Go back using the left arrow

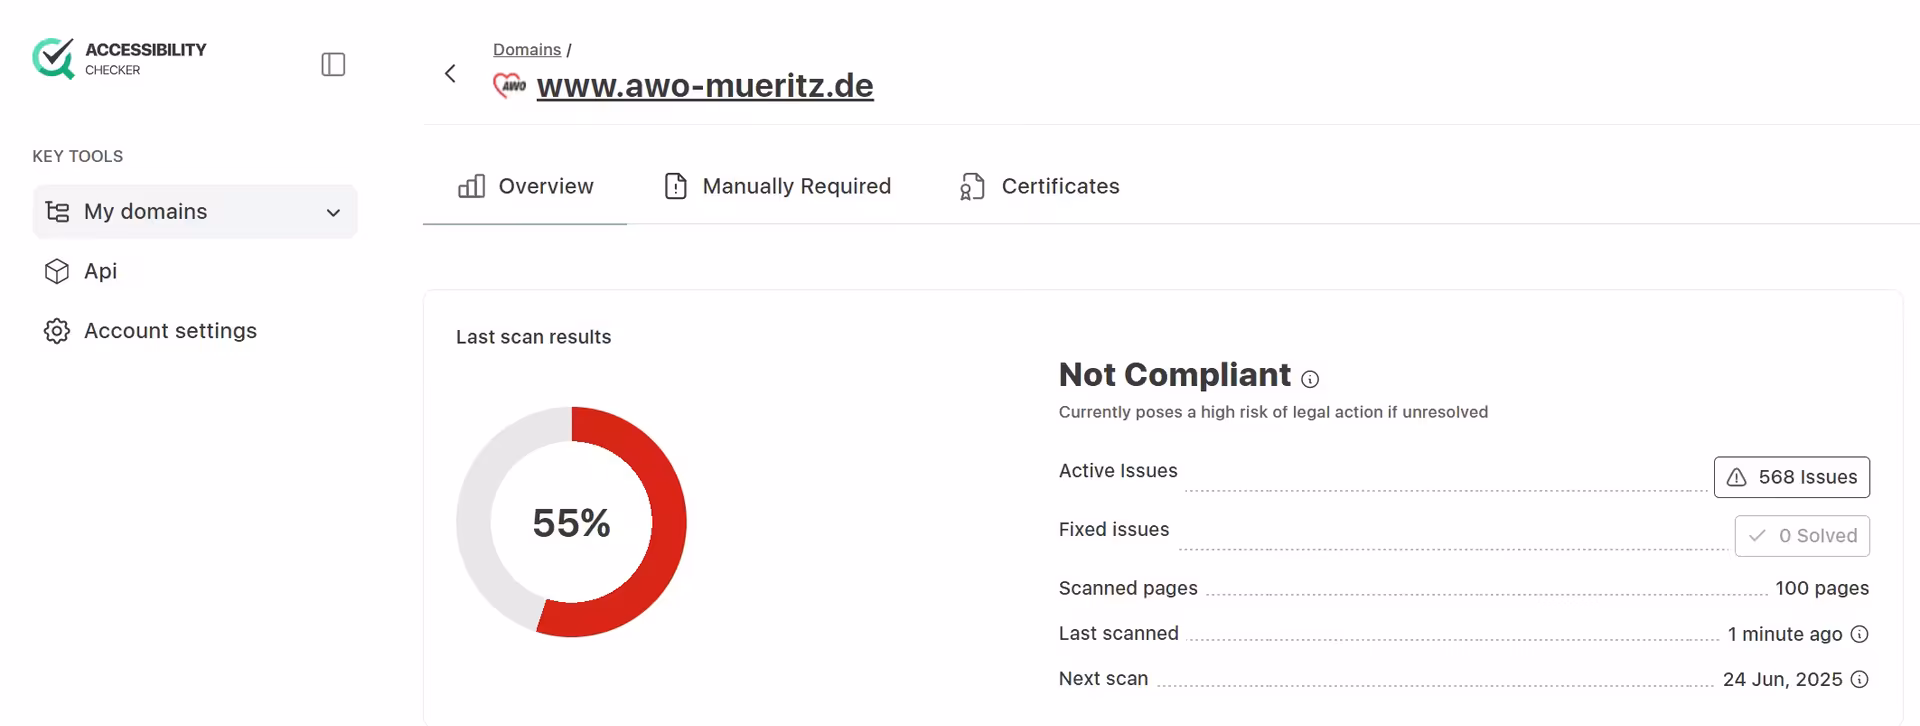[x=450, y=73]
